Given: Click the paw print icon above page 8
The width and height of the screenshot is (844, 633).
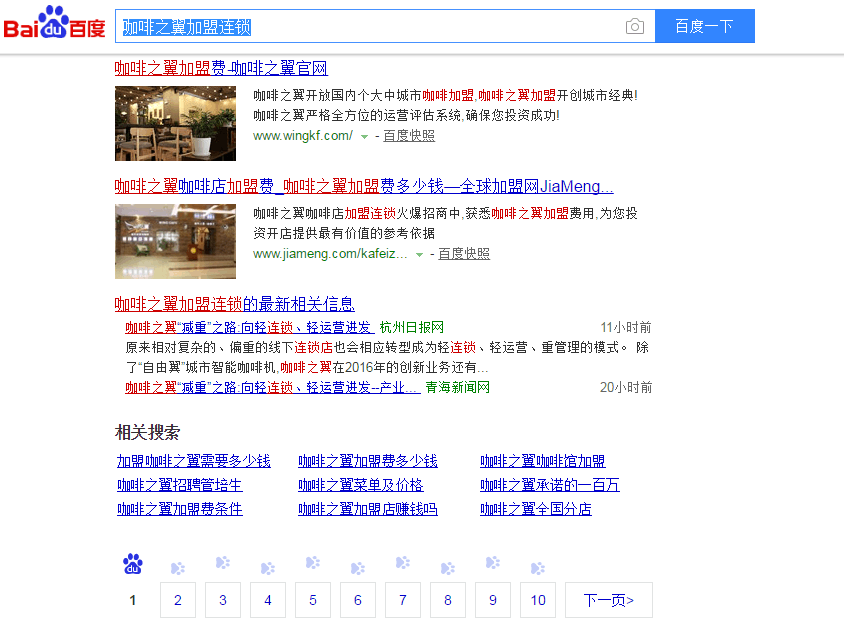Looking at the screenshot, I should coord(448,568).
